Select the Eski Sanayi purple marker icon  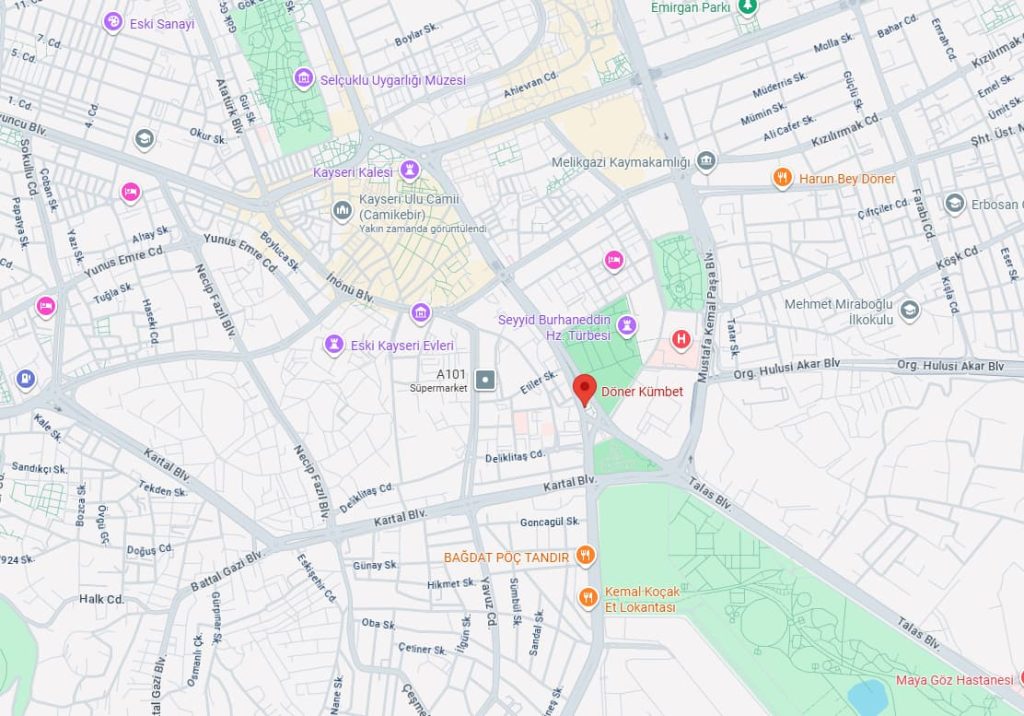[113, 22]
